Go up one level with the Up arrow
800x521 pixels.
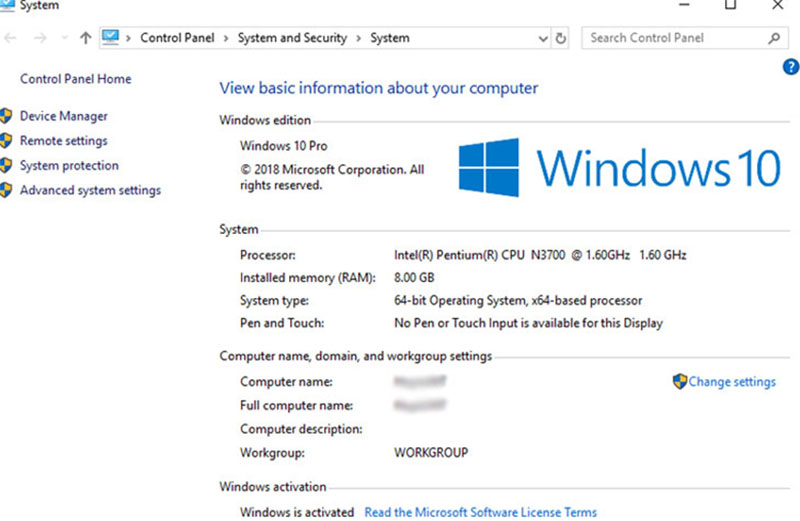tap(85, 38)
